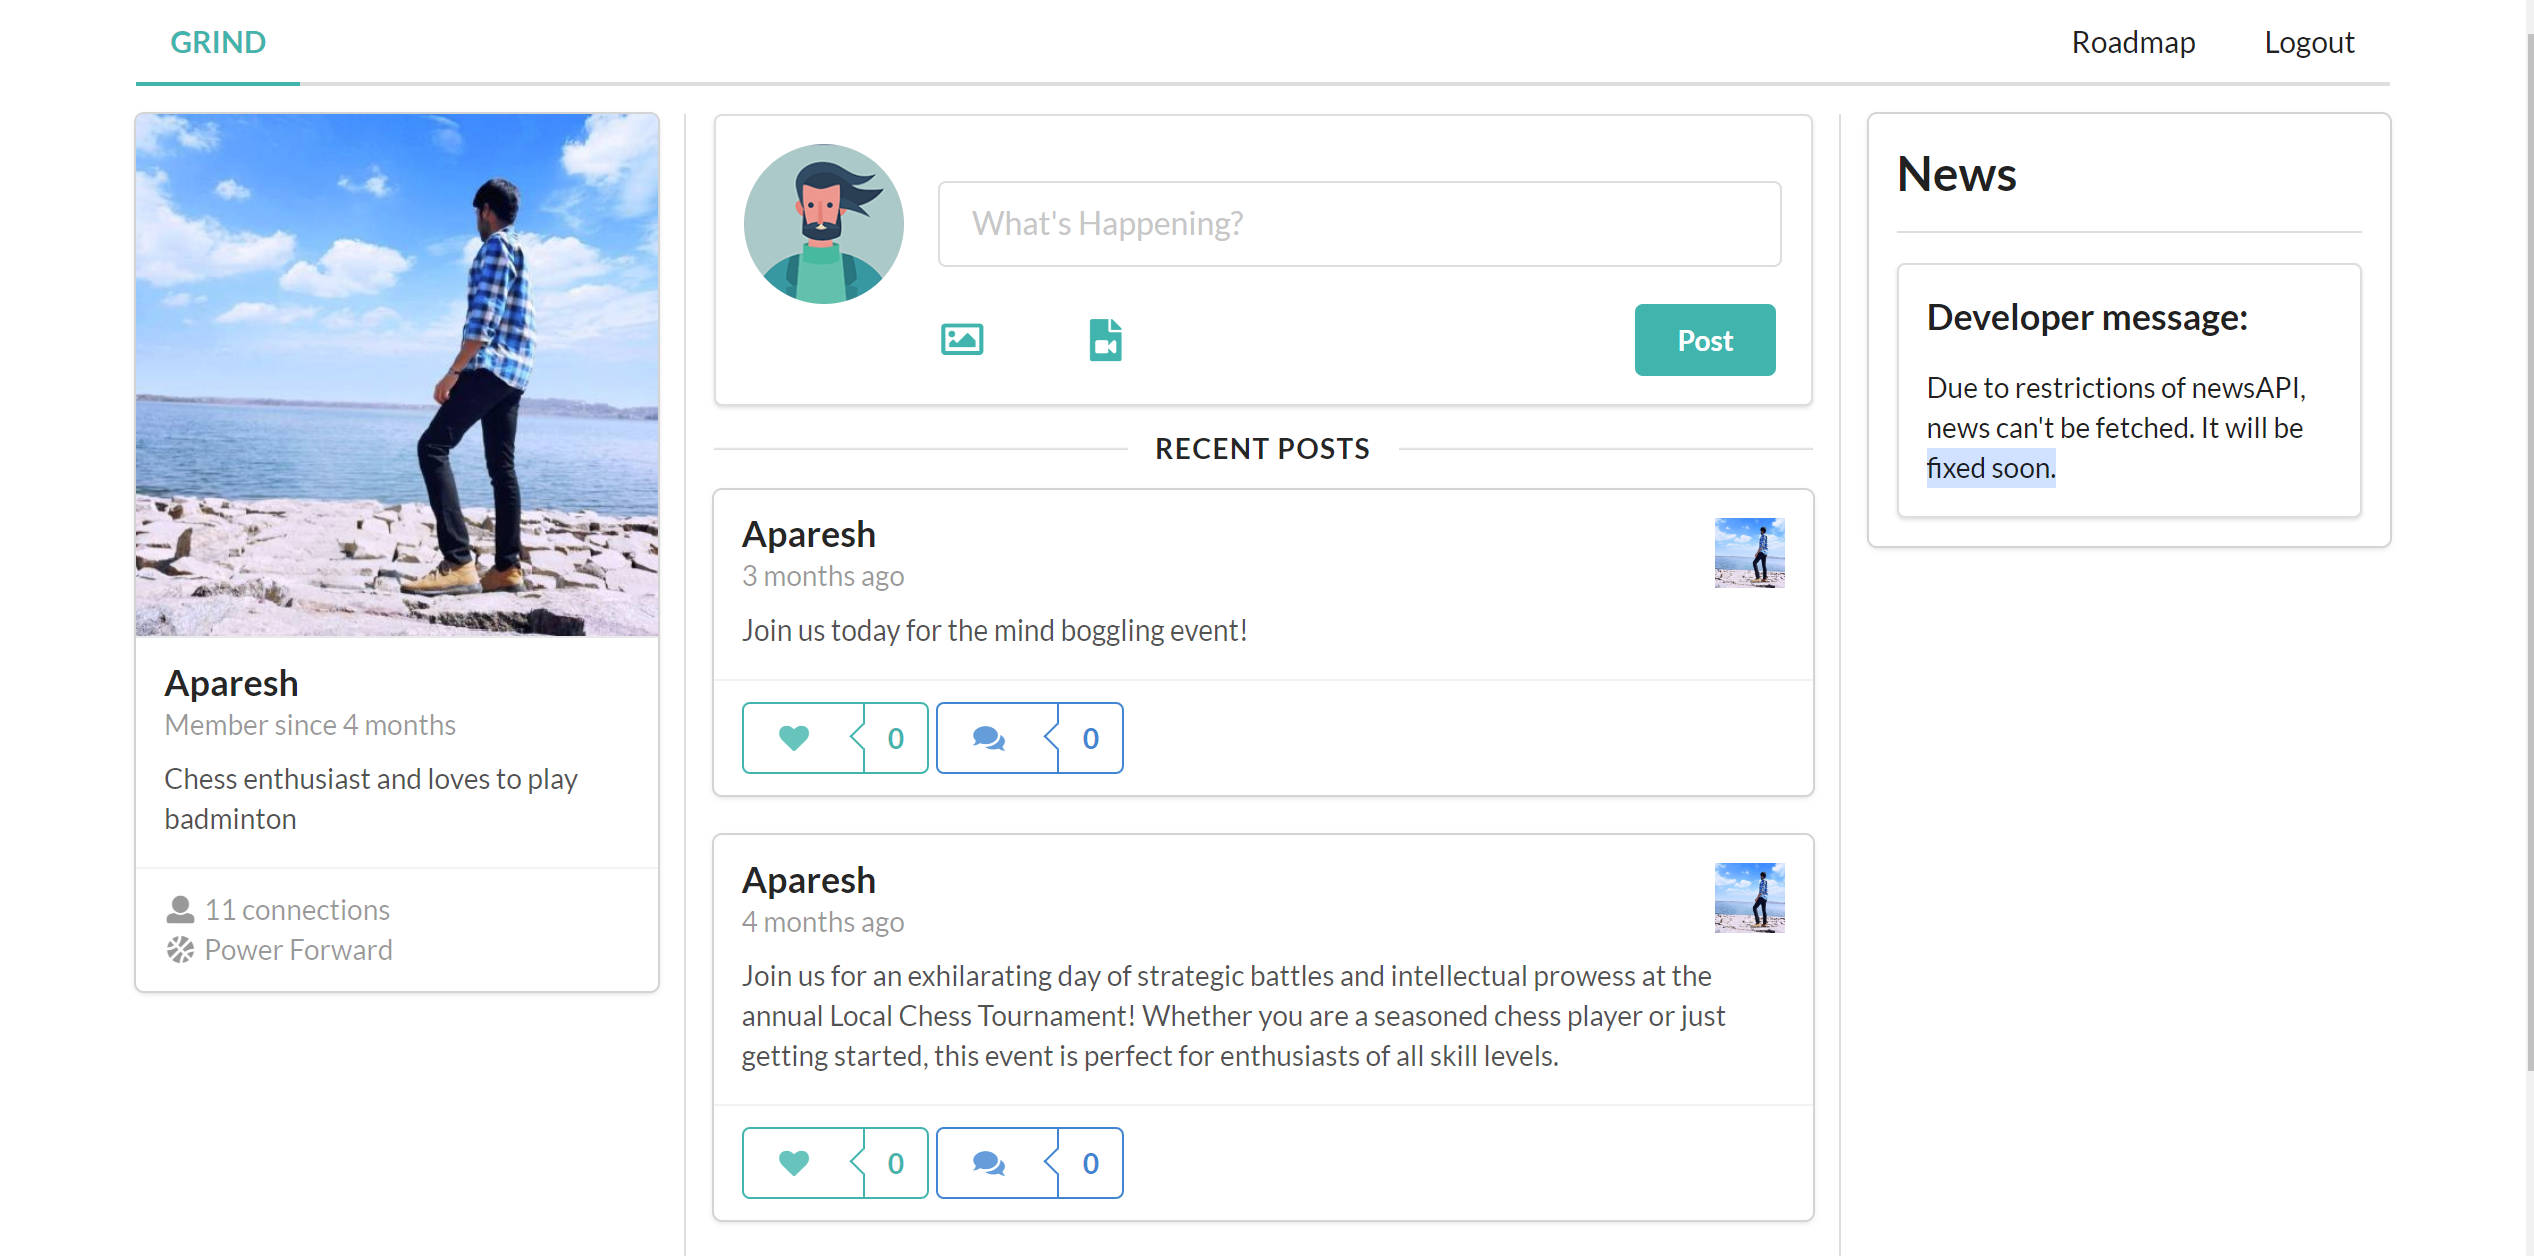
Task: Click Aparesh's thumbnail on the 3-months-ago post
Action: 1749,552
